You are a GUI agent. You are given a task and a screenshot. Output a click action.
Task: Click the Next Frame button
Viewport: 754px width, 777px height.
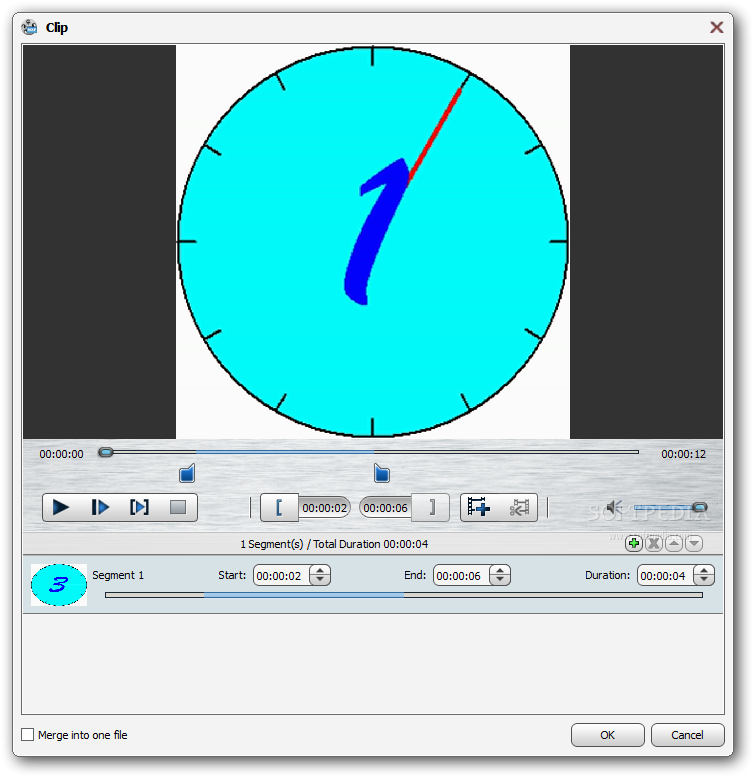(x=100, y=507)
